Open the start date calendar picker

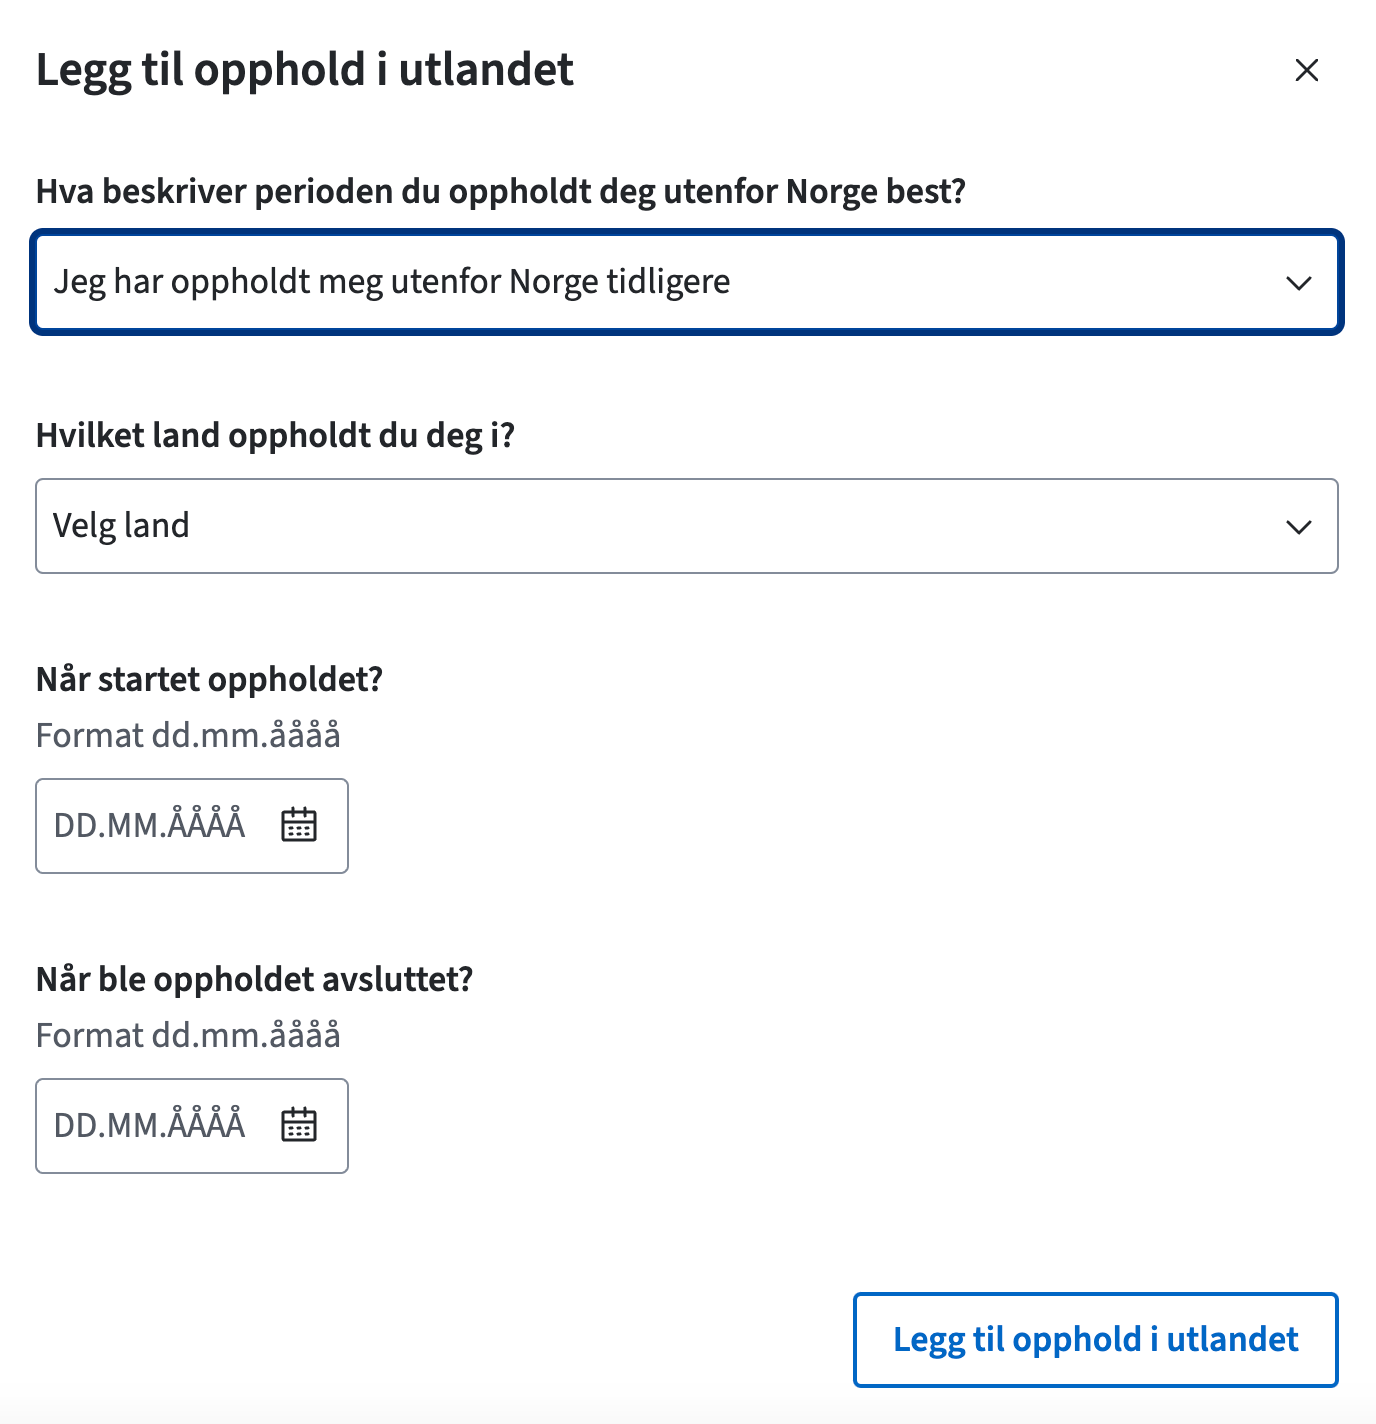299,825
